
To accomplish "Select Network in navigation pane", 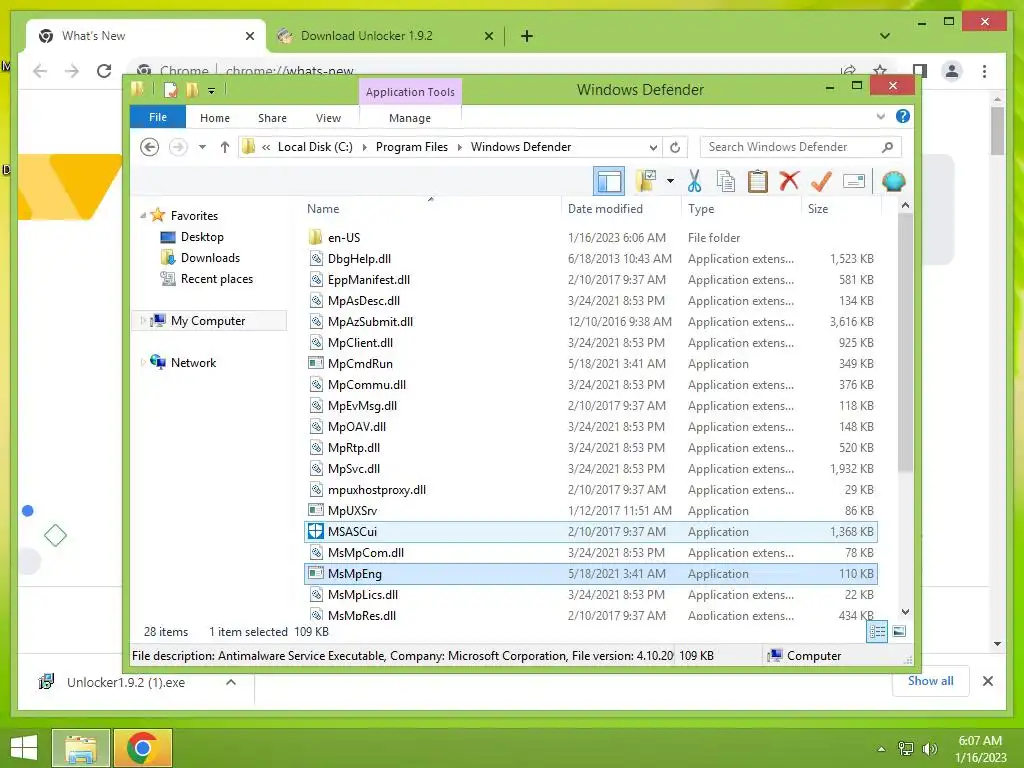I will click(x=193, y=362).
